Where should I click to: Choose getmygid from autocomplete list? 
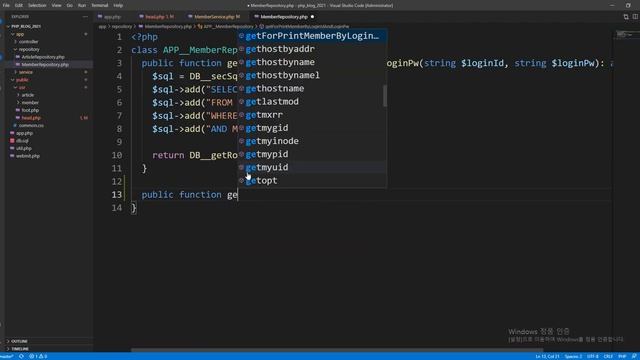312,128
